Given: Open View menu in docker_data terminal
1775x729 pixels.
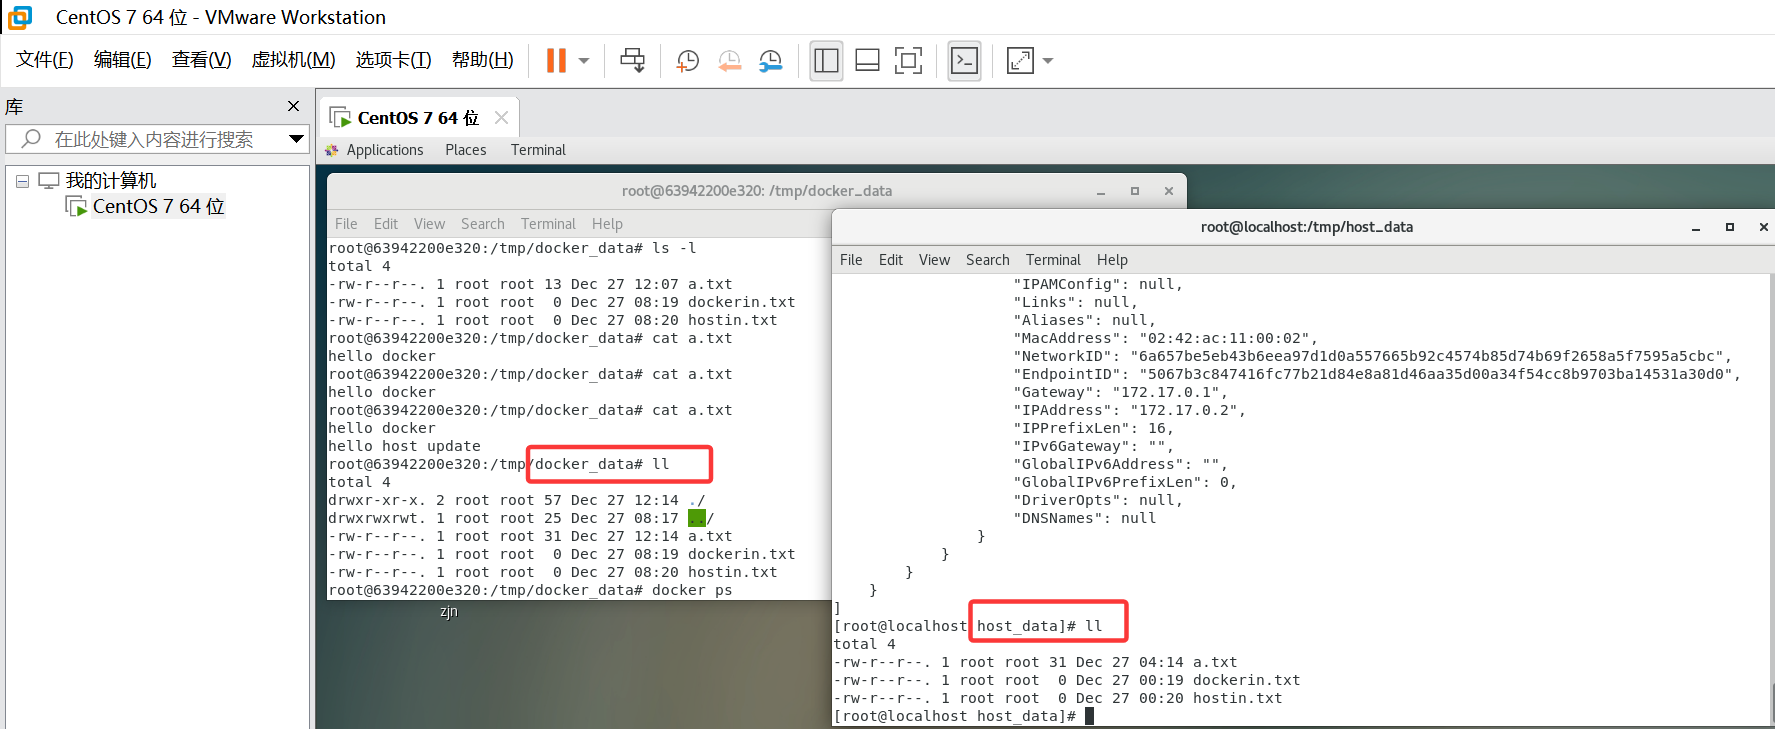Looking at the screenshot, I should coord(429,224).
